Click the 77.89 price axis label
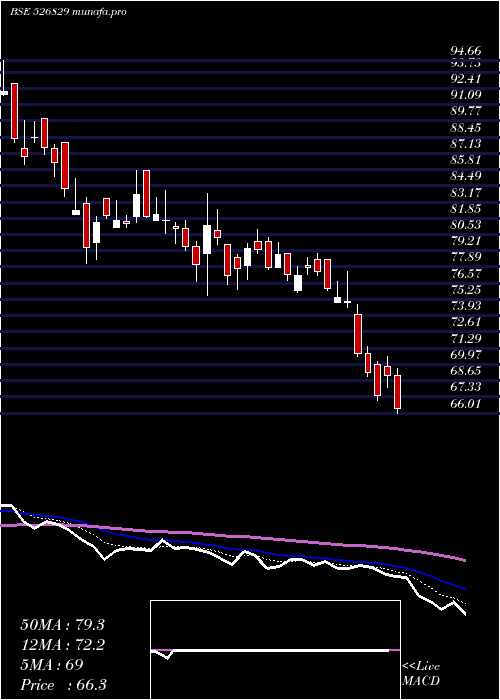Viewport: 500px width, 700px height. point(466,257)
